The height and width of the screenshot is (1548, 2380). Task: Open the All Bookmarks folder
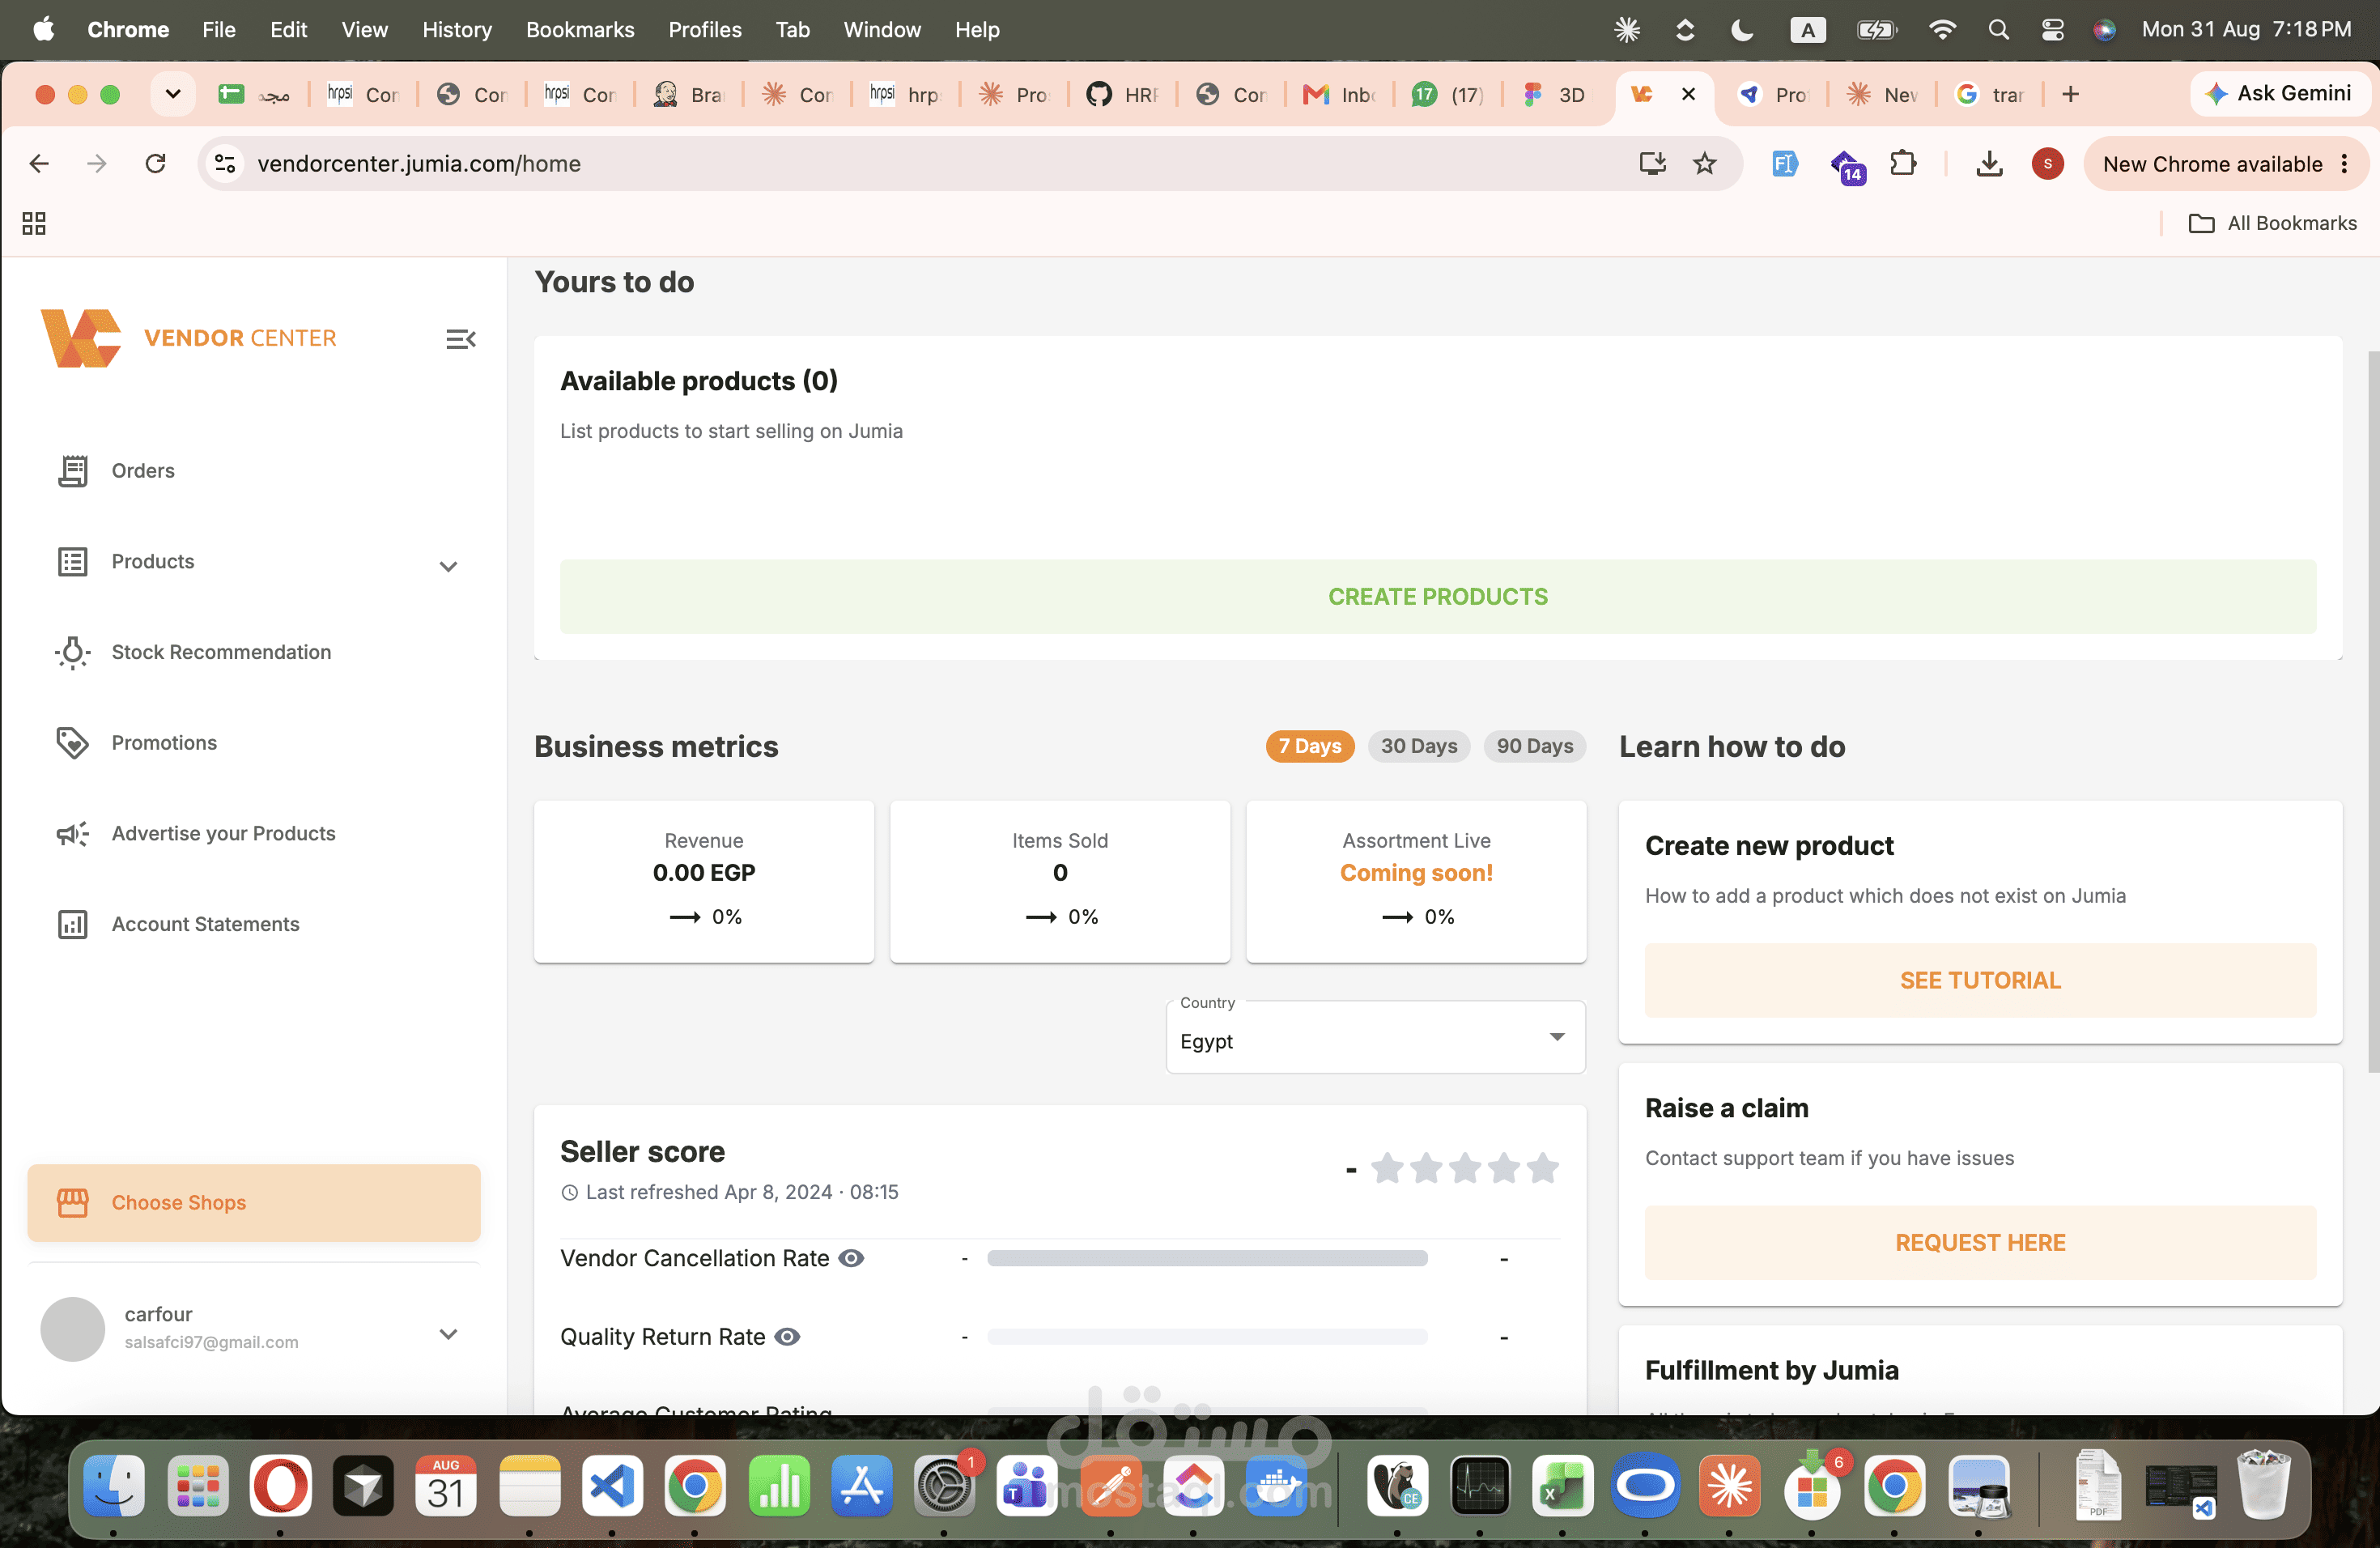point(2273,223)
